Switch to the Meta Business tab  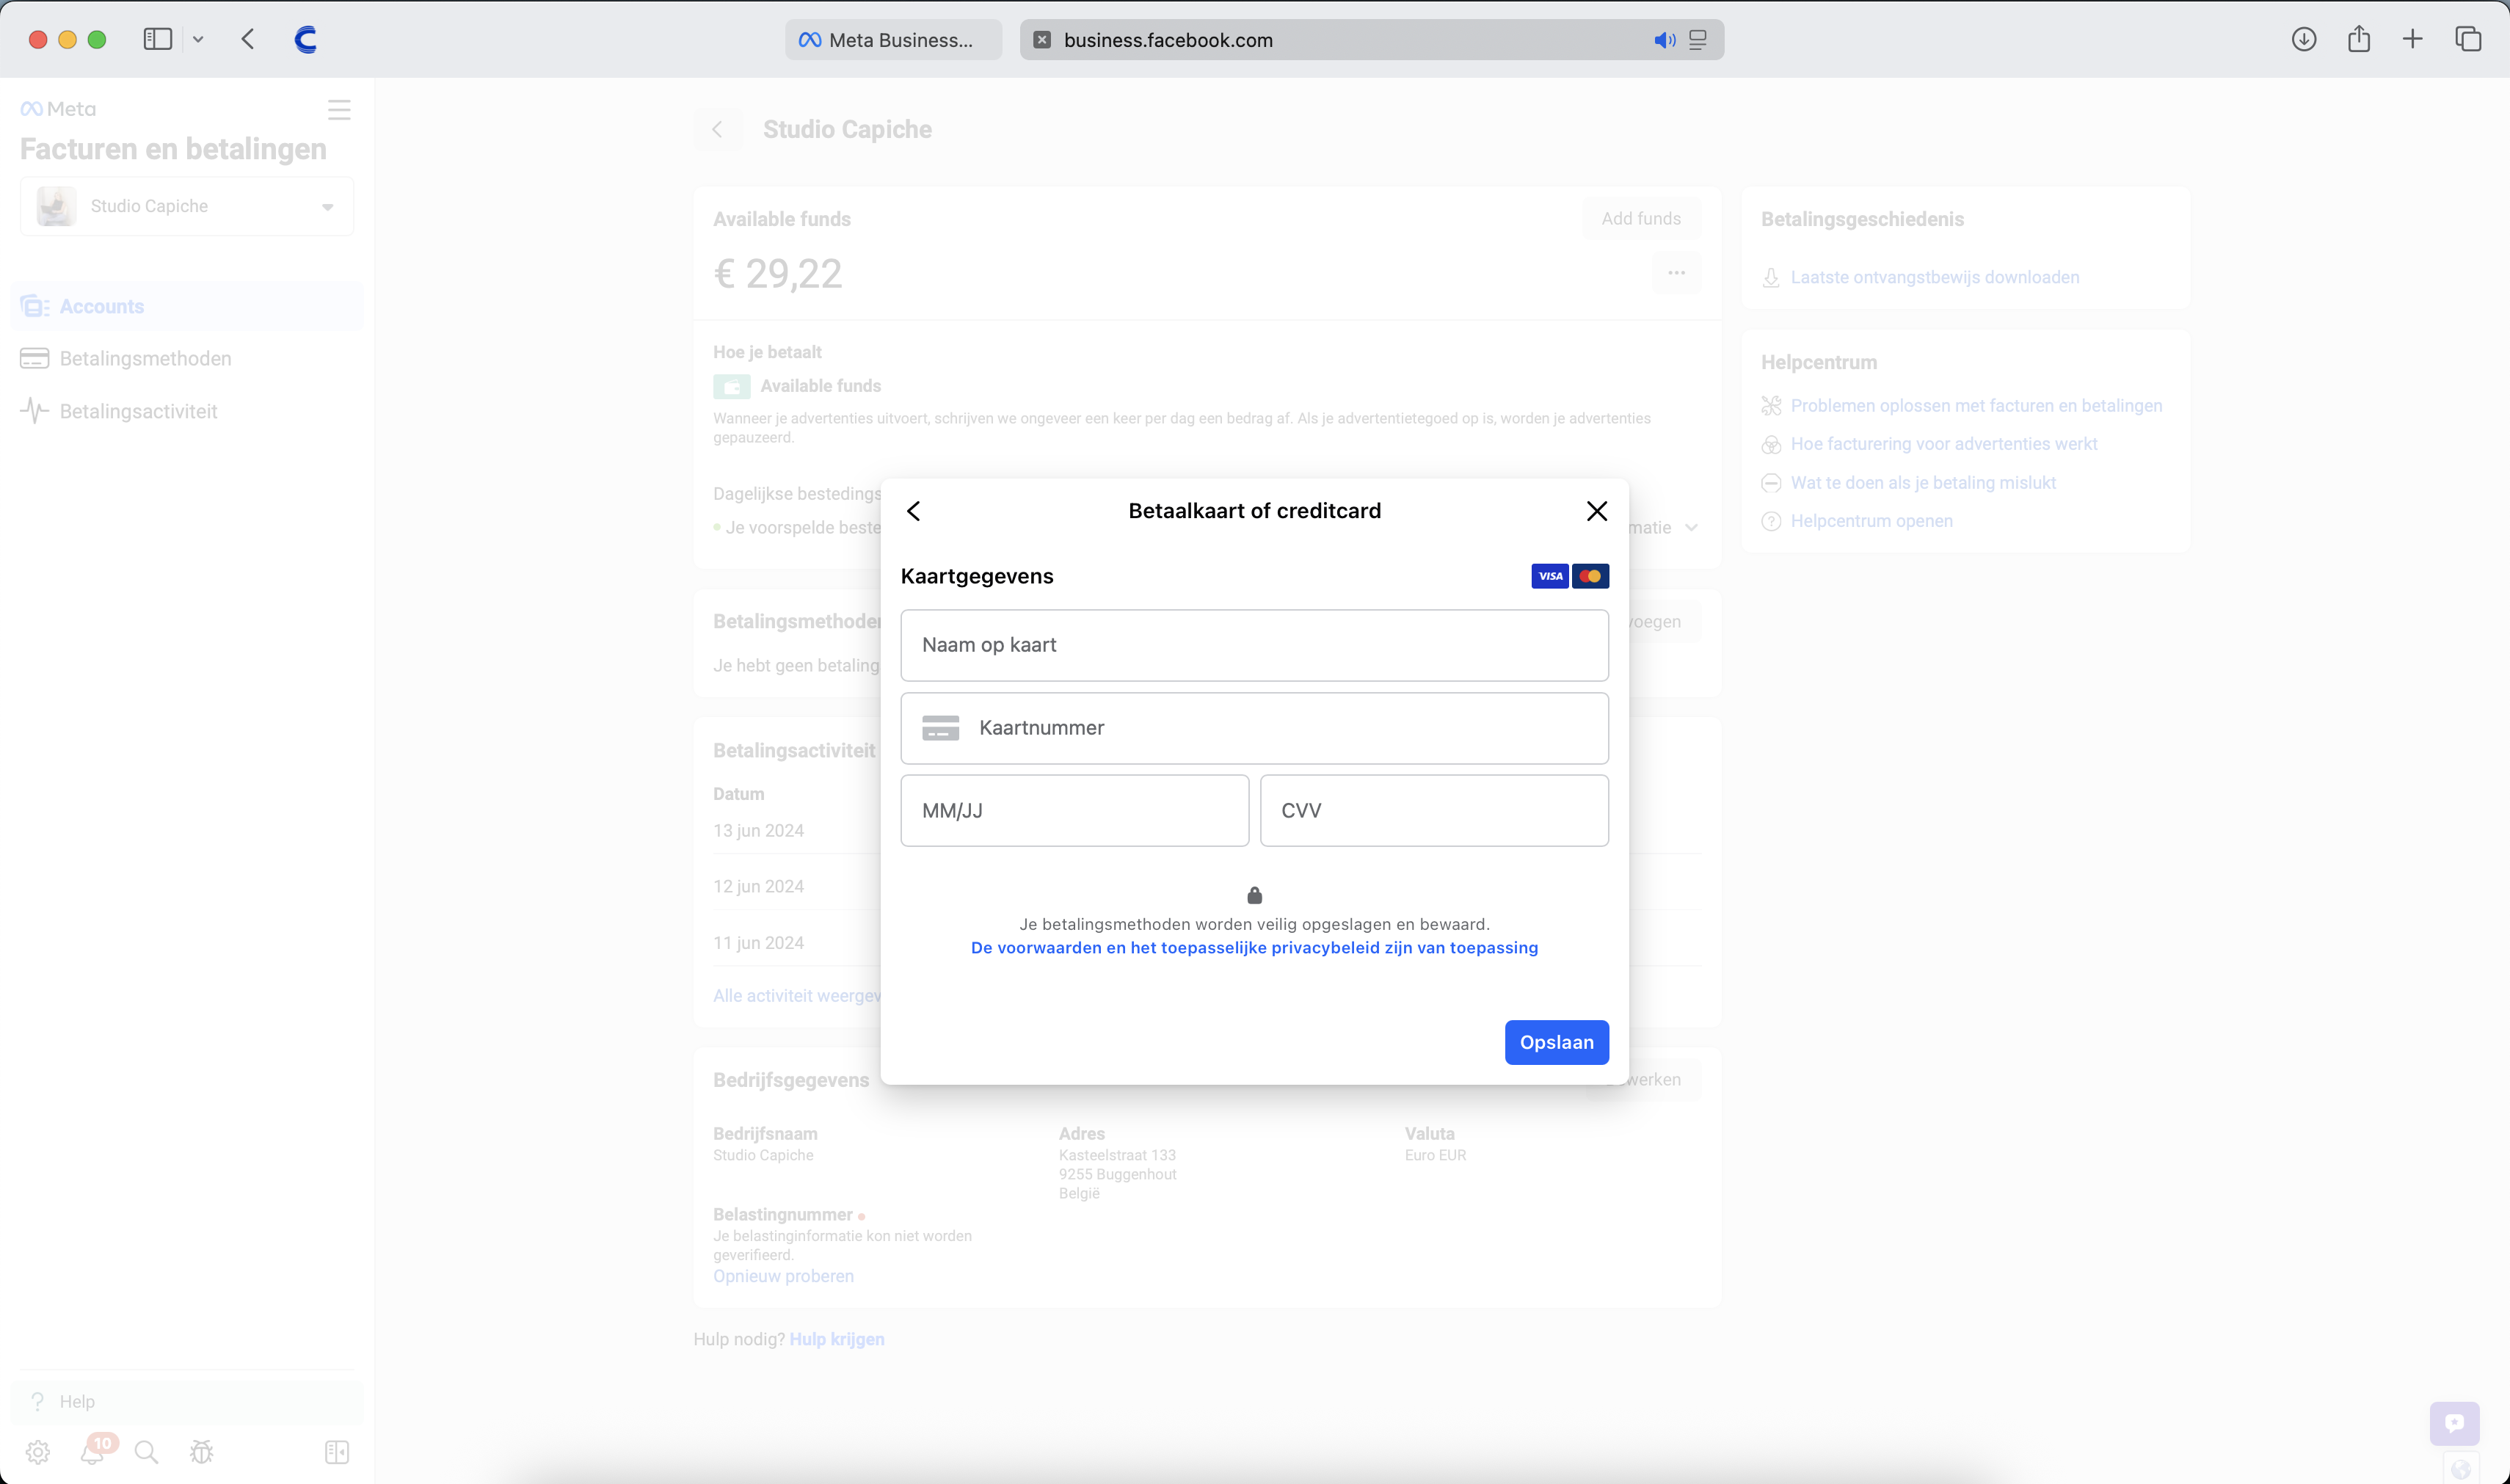point(893,40)
